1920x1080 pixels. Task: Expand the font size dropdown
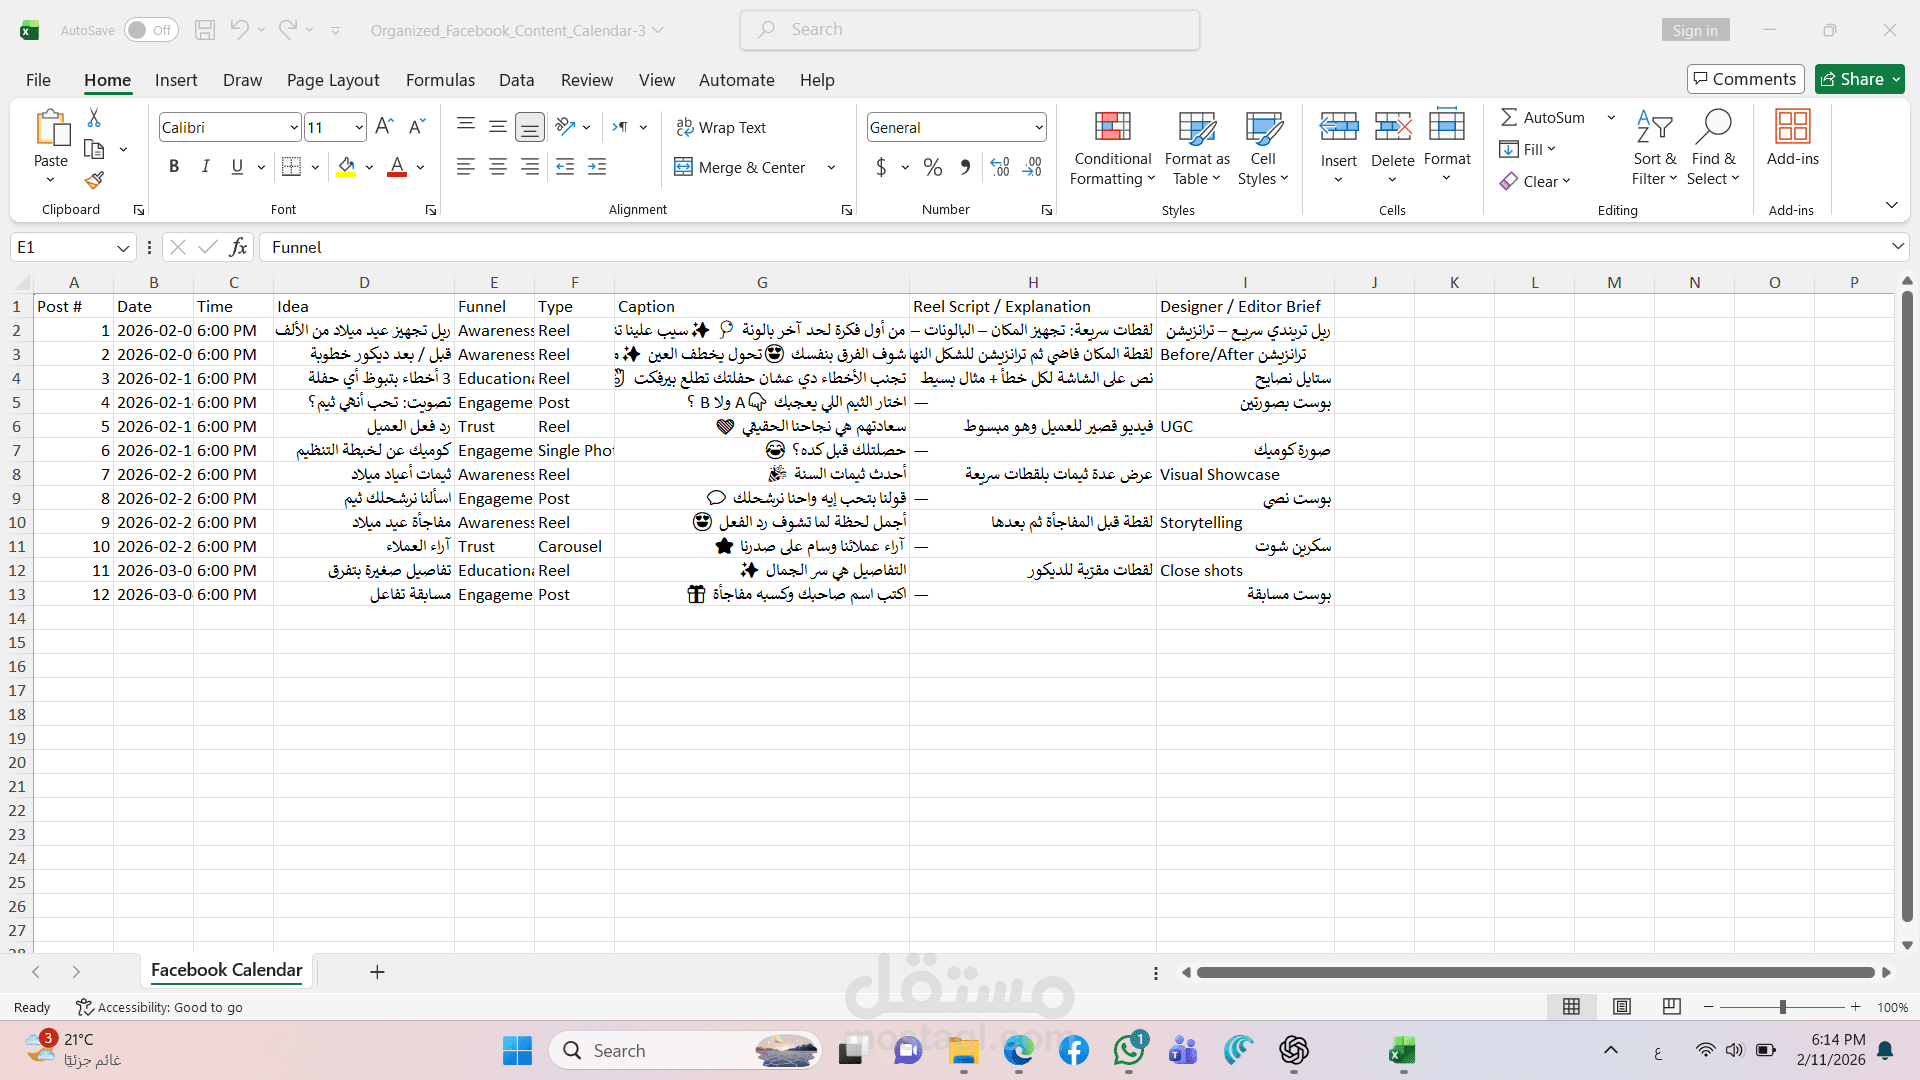[x=359, y=127]
